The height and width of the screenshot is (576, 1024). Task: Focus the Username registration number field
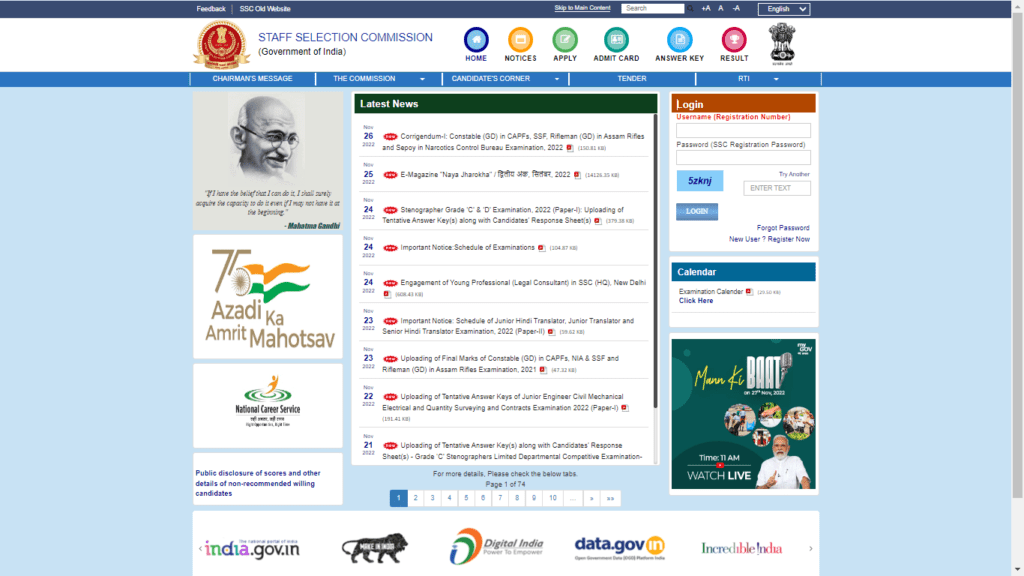pyautogui.click(x=743, y=130)
